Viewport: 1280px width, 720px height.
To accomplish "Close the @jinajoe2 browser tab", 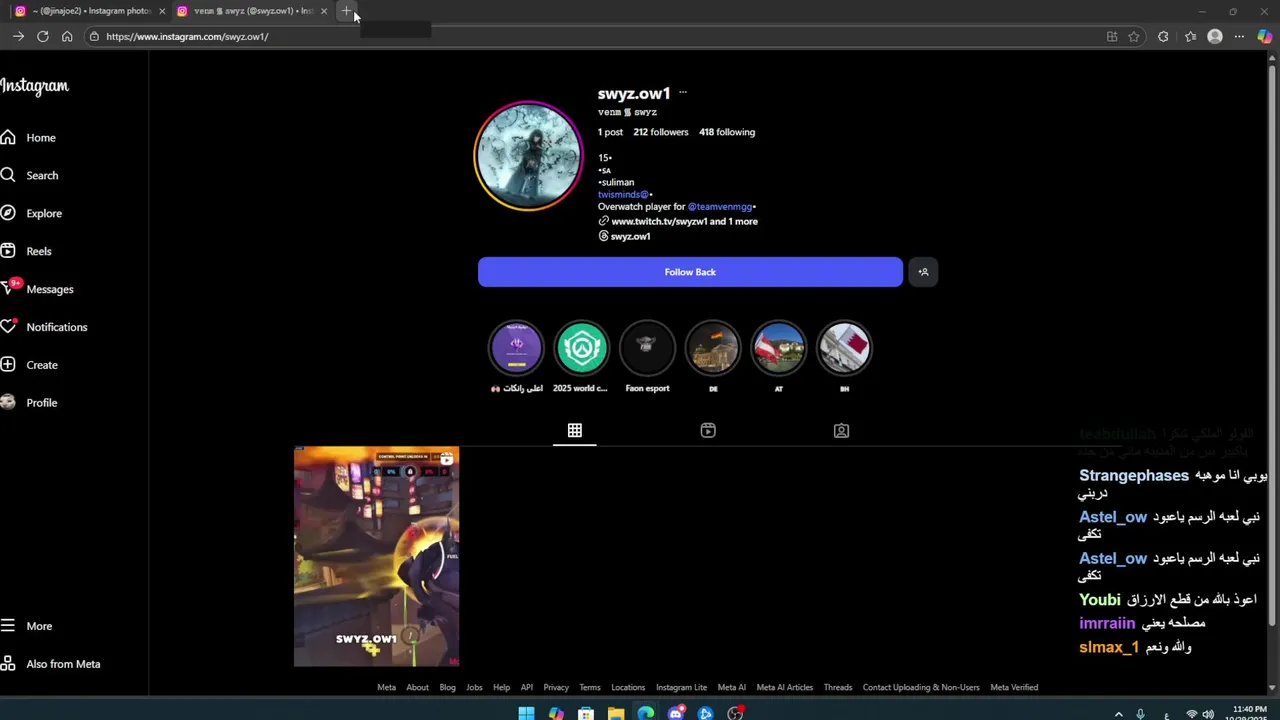I will pos(162,11).
